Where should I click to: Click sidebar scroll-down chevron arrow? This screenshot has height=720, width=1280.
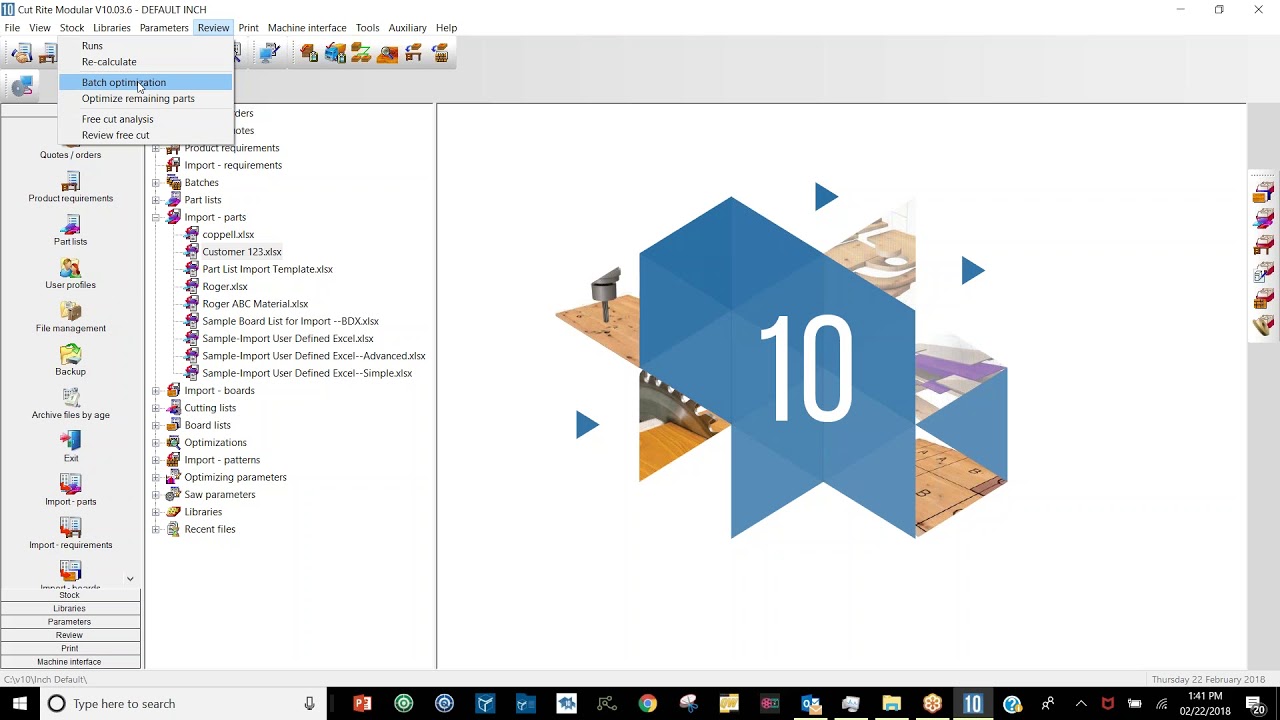[x=130, y=579]
